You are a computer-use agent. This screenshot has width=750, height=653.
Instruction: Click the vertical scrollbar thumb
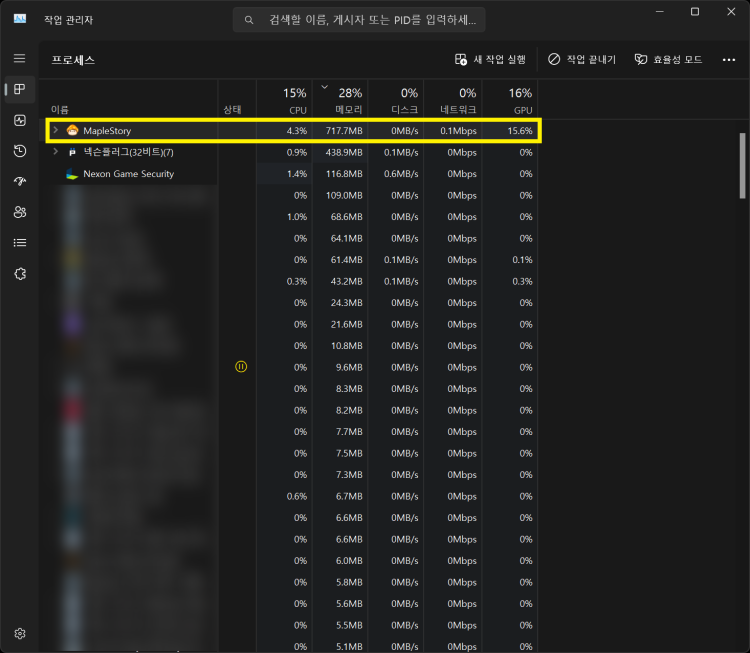(742, 166)
